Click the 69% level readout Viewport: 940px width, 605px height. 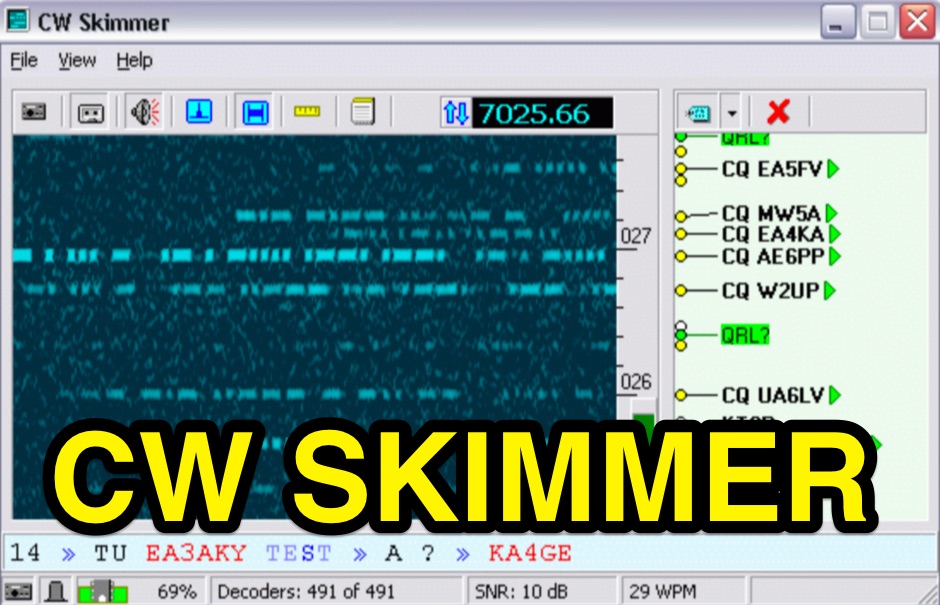pyautogui.click(x=177, y=592)
